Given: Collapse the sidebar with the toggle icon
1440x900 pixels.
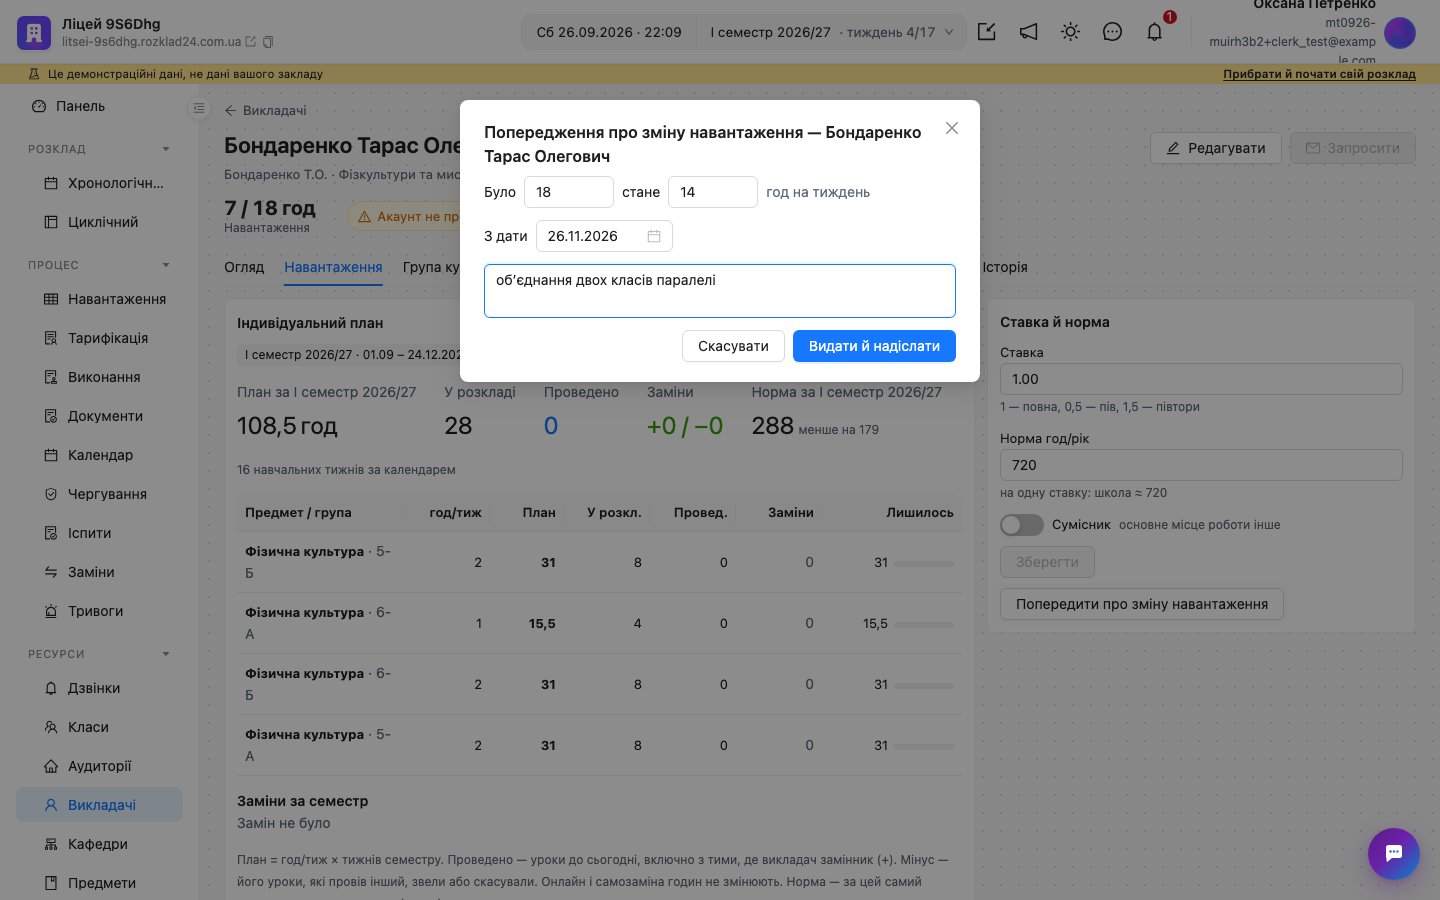Looking at the screenshot, I should 199,108.
